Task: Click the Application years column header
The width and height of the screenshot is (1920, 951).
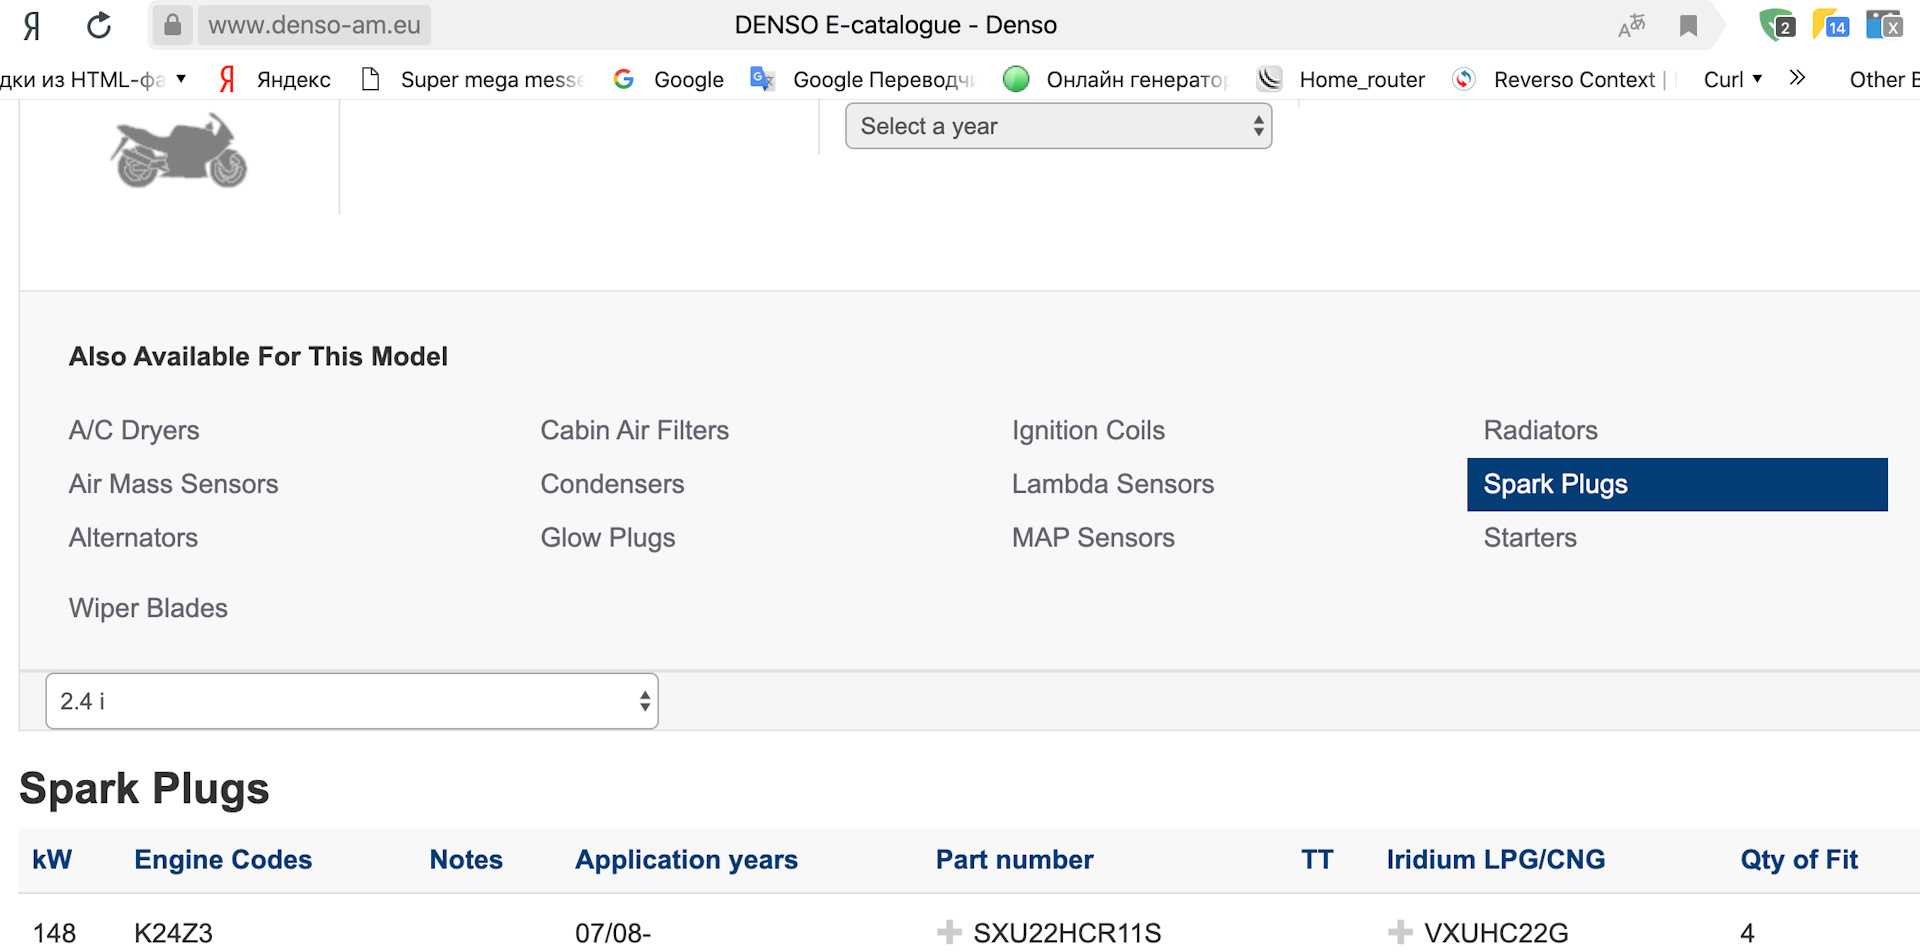Action: pyautogui.click(x=686, y=860)
